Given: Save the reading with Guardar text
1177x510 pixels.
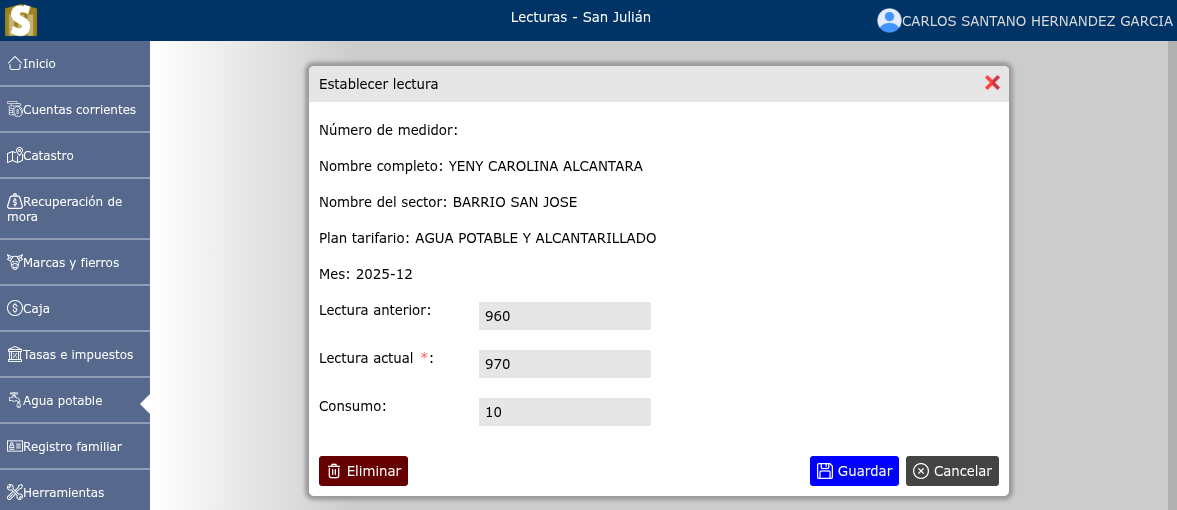Looking at the screenshot, I should click(x=865, y=471).
